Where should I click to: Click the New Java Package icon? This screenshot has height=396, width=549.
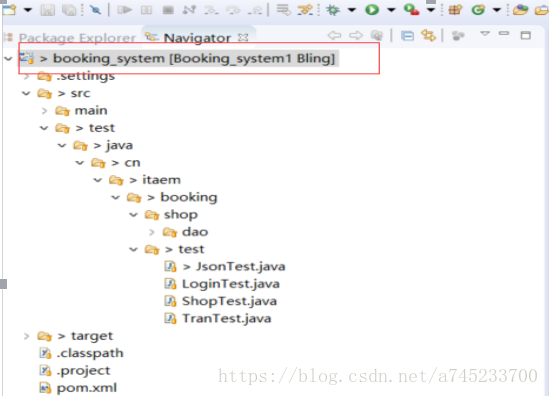pos(455,10)
